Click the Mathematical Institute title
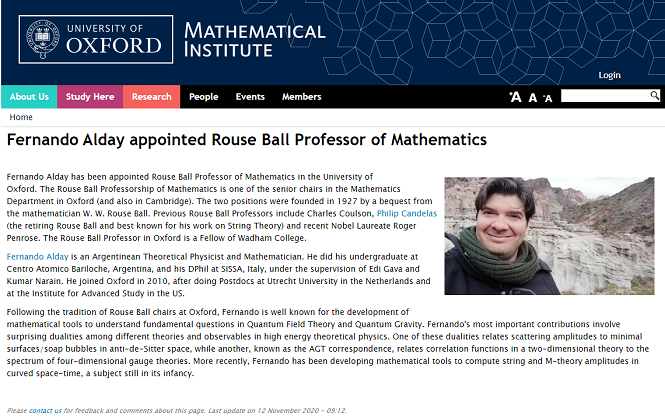Viewport: 665px width, 417px height. tap(255, 41)
